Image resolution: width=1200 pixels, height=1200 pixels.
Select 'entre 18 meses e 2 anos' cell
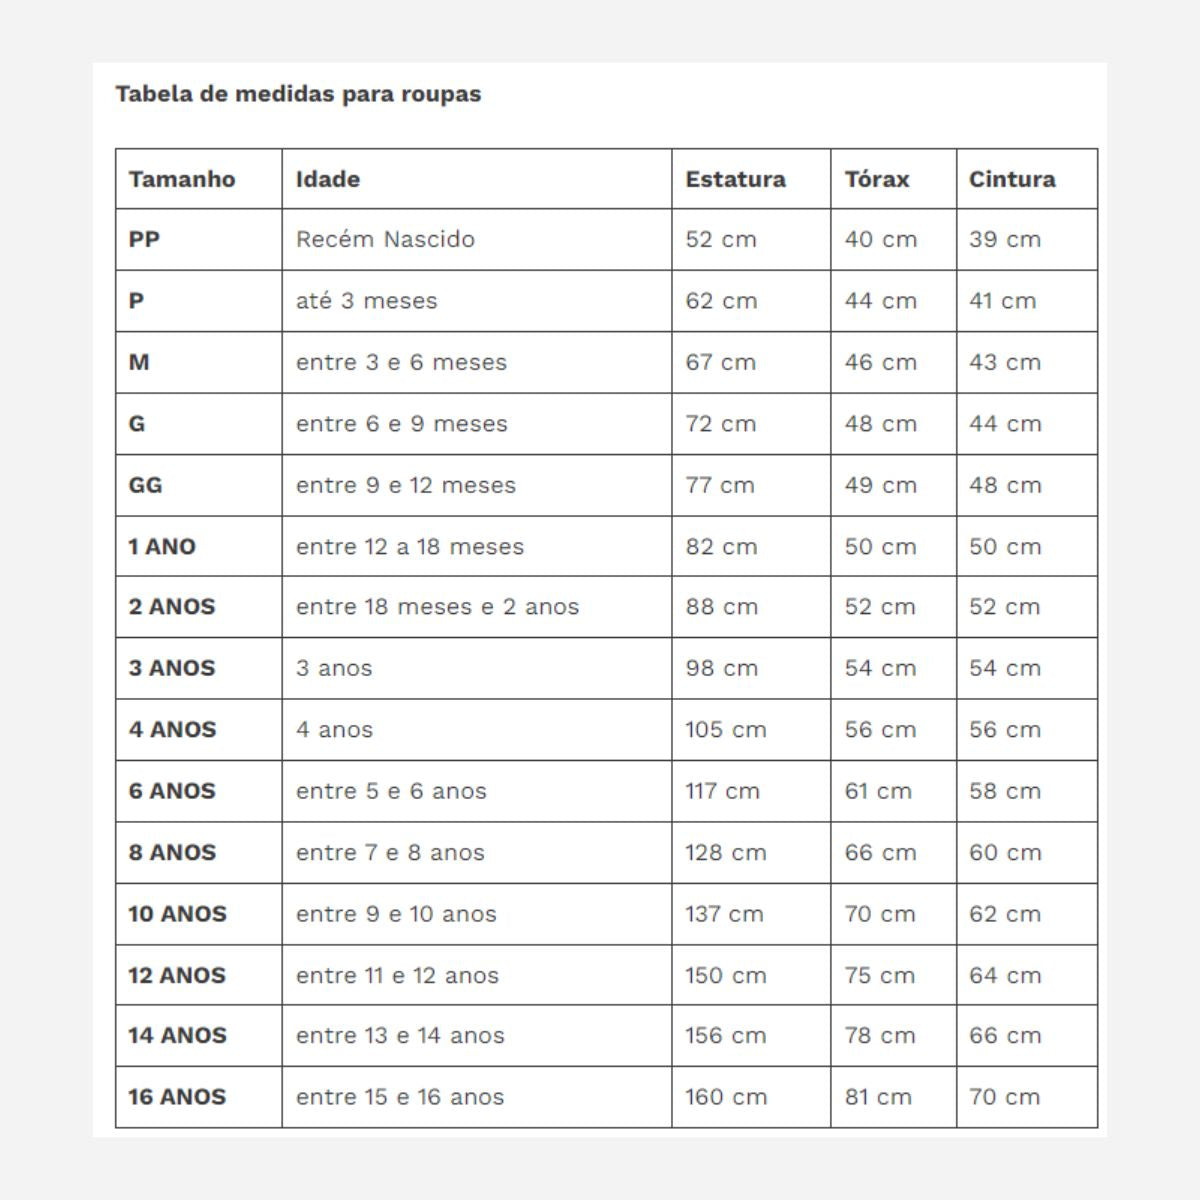pos(437,607)
